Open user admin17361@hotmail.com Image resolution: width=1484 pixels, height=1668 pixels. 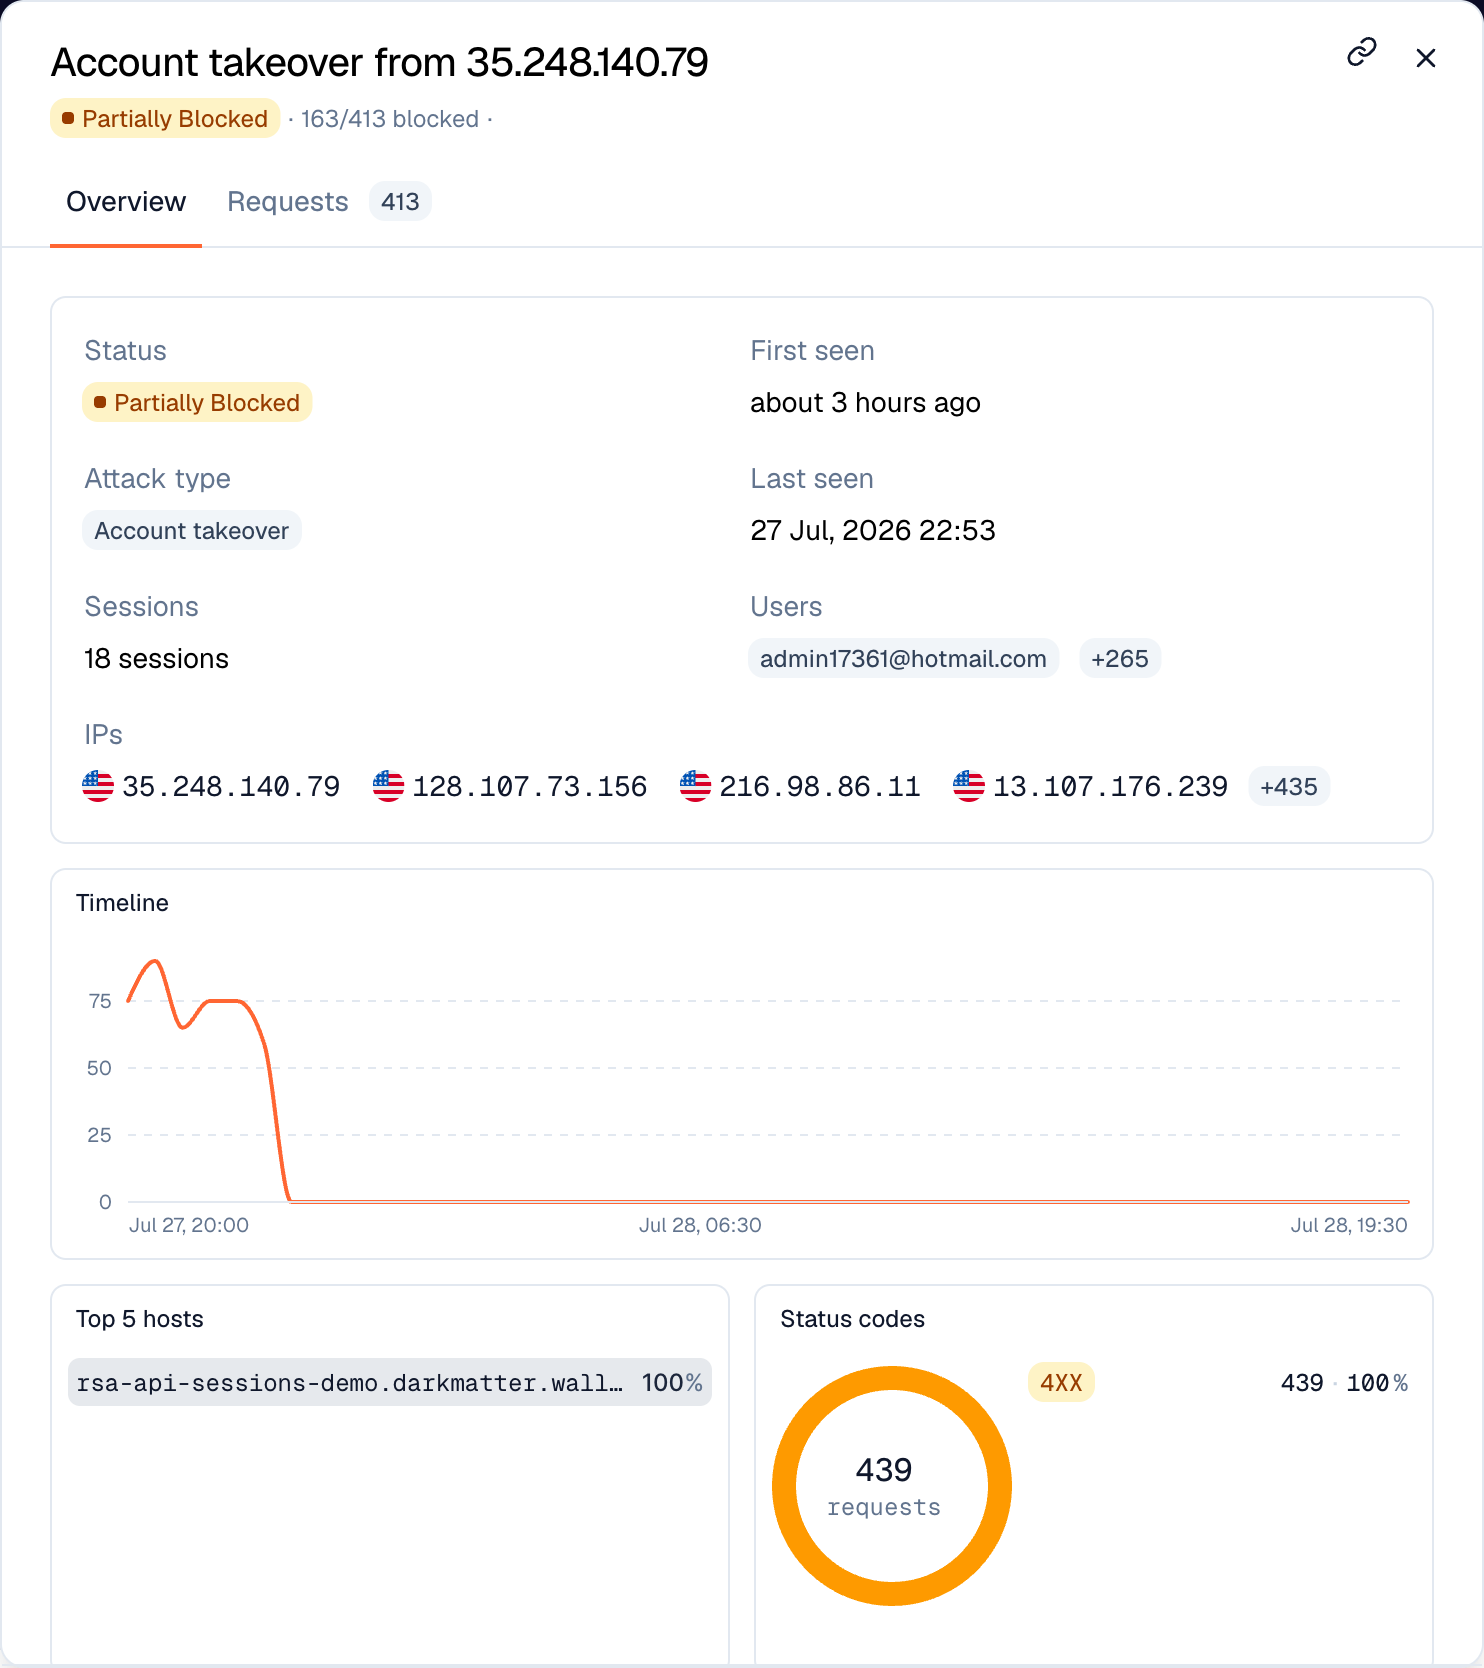pos(903,658)
